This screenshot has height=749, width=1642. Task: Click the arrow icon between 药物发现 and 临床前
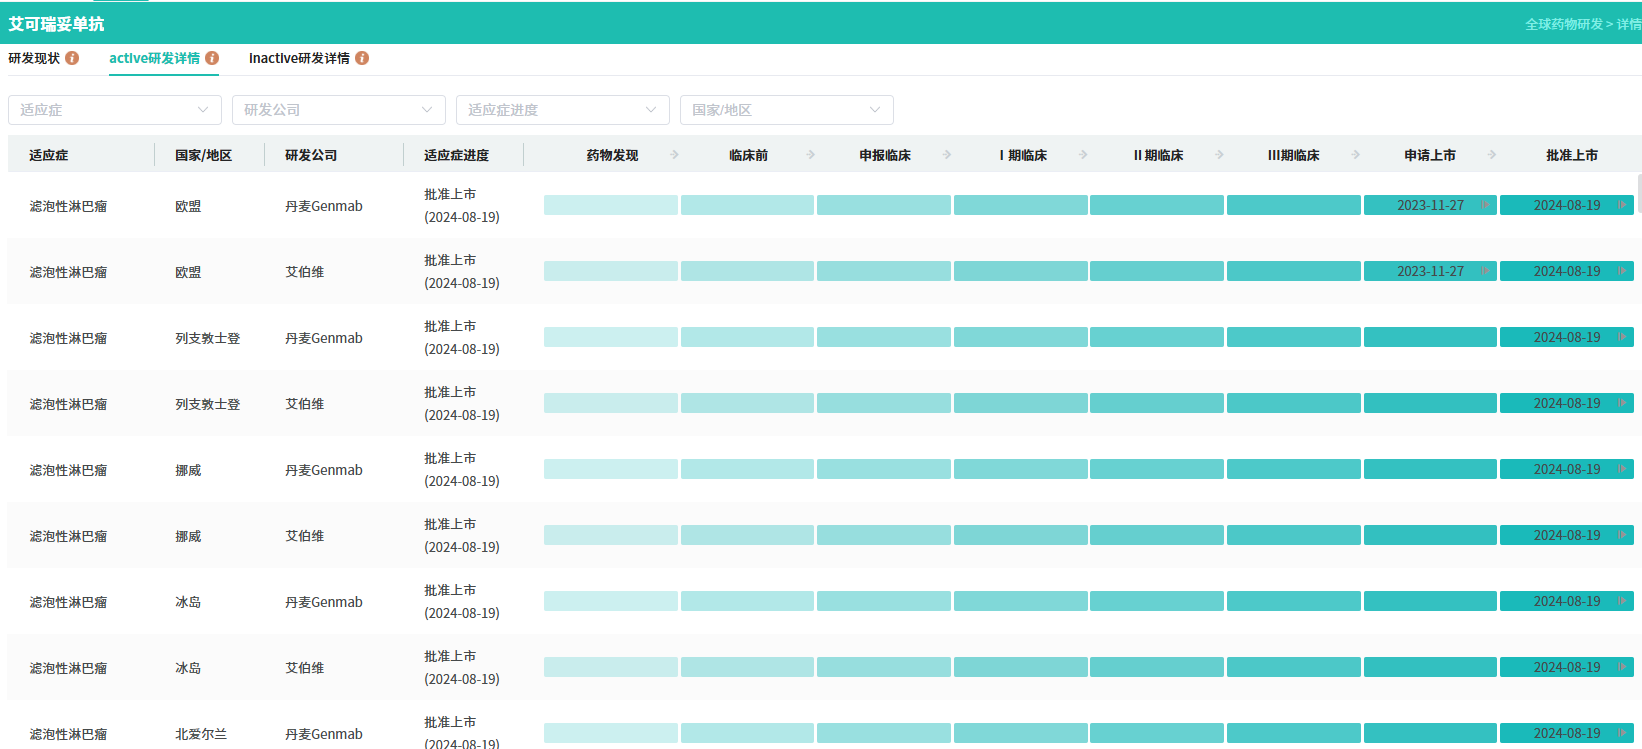pyautogui.click(x=674, y=155)
